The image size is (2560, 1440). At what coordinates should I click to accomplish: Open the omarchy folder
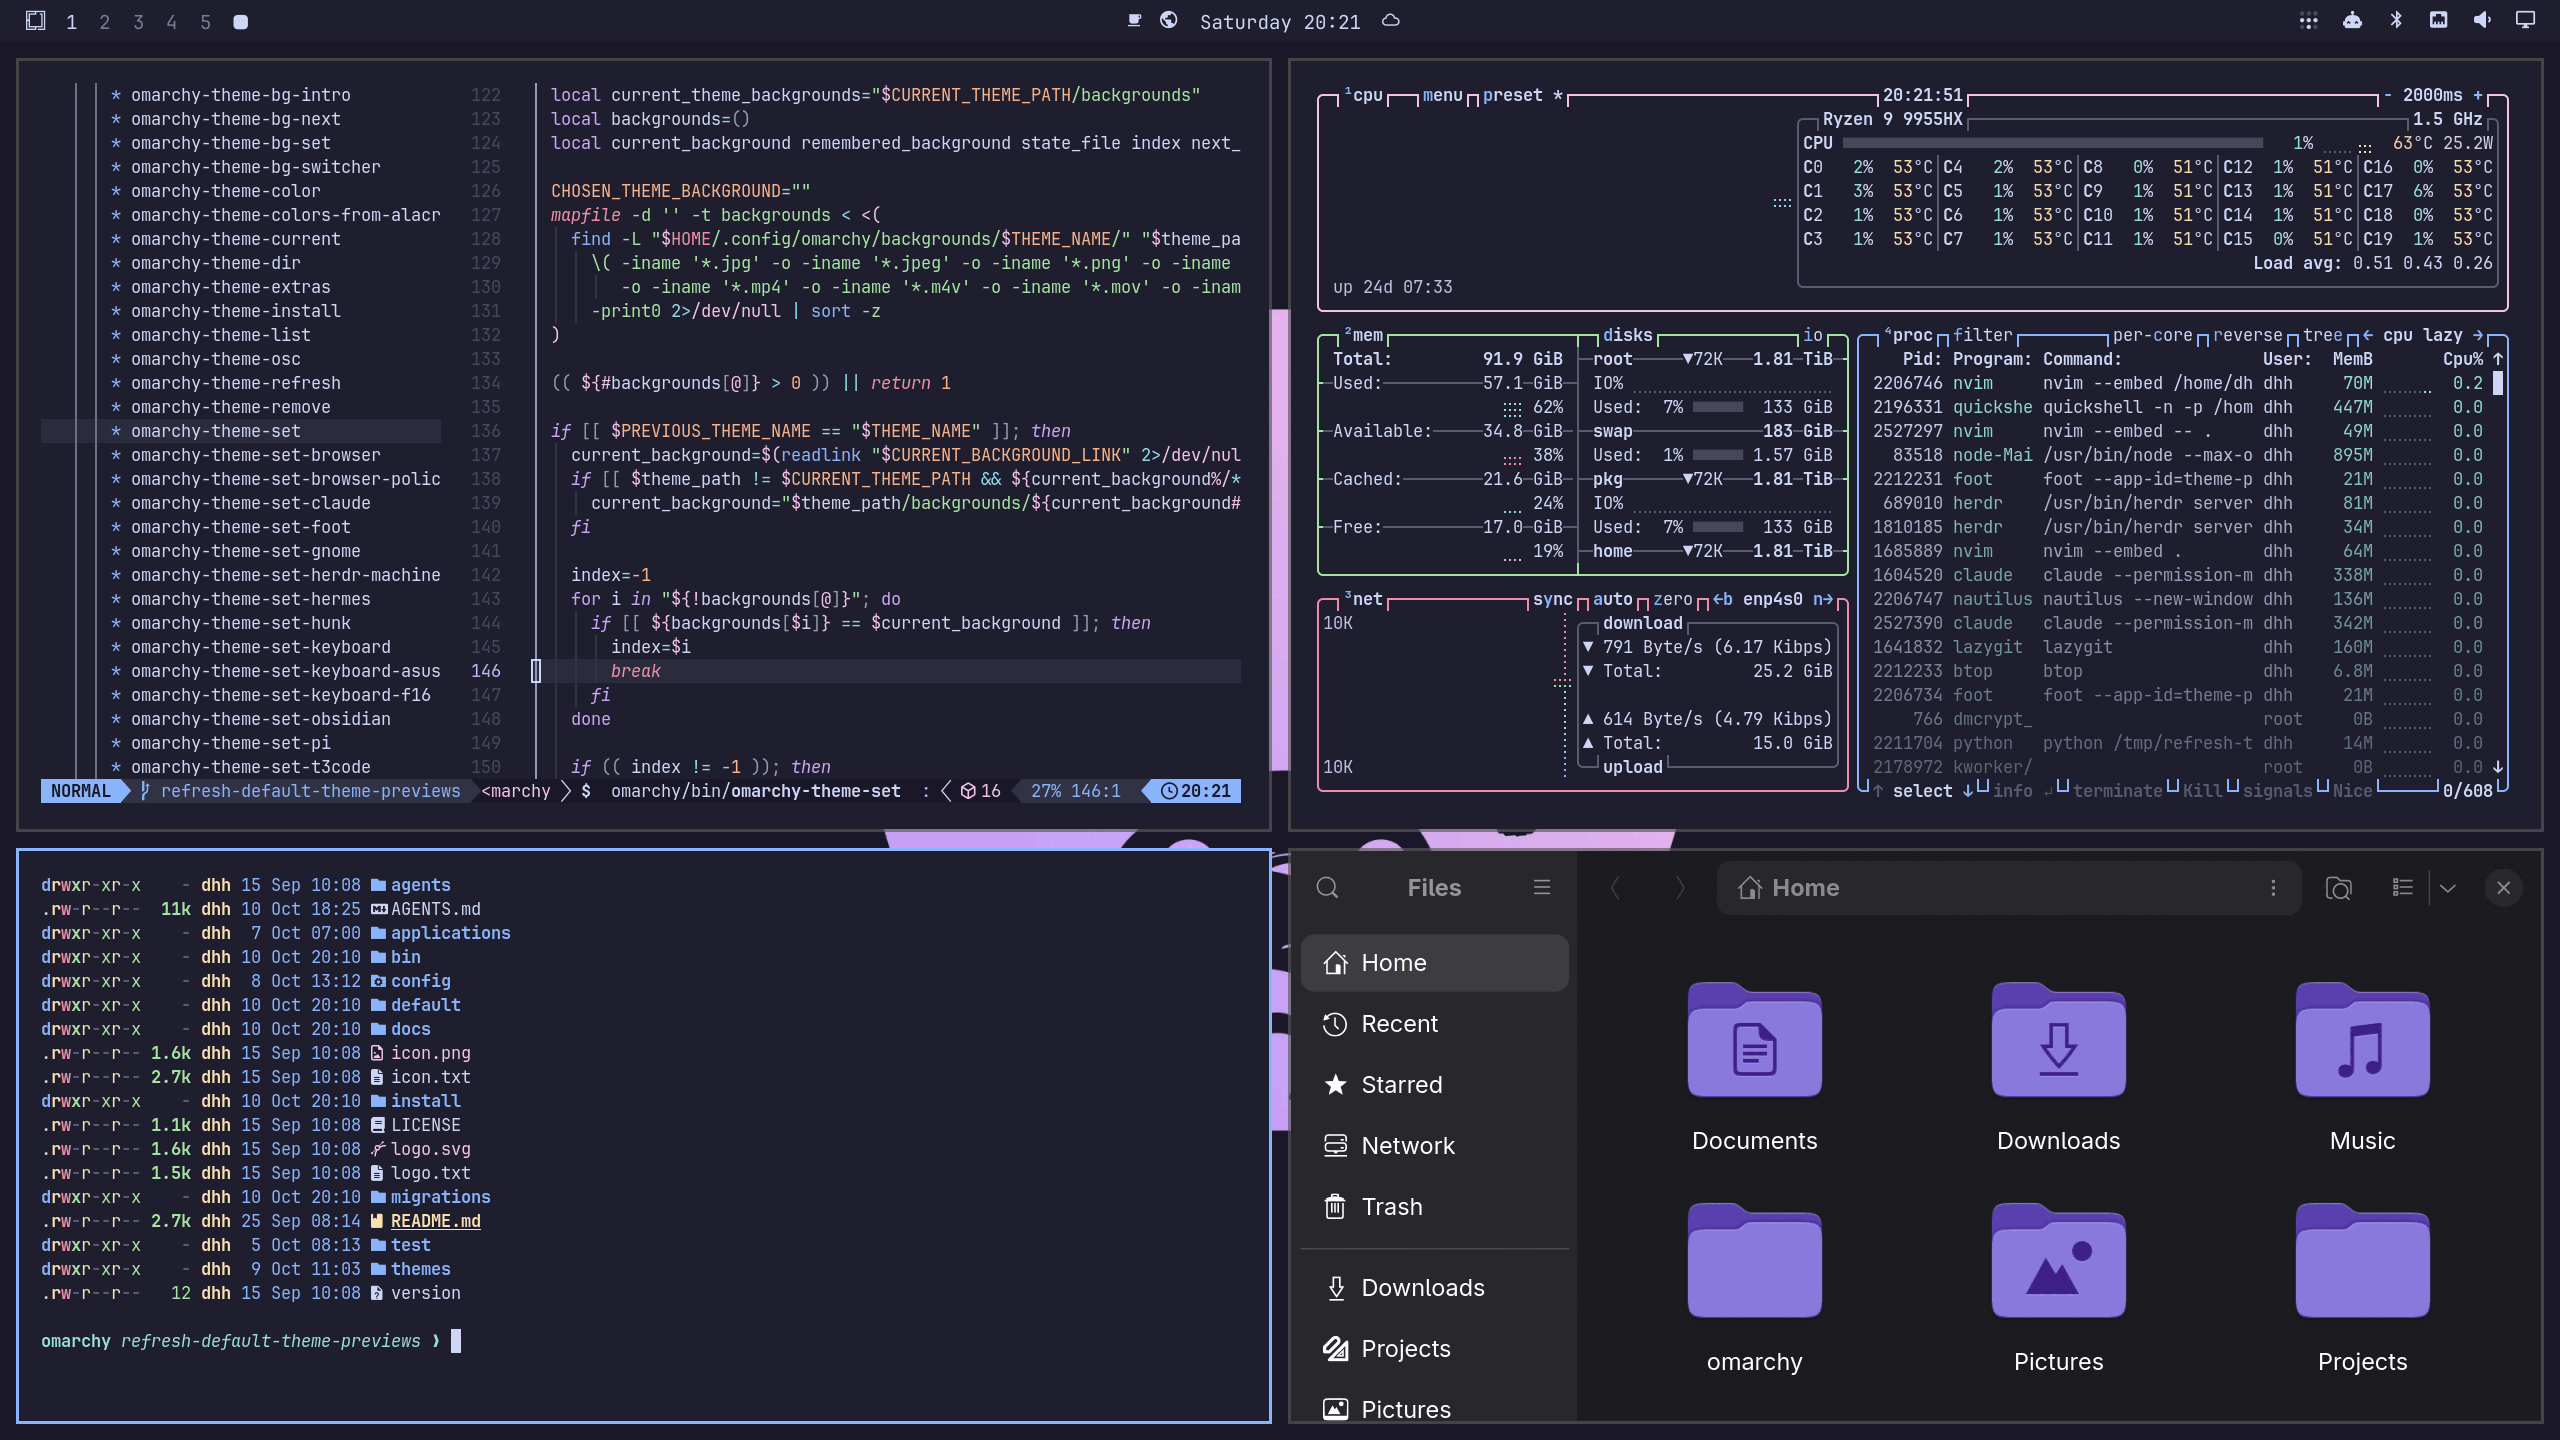(x=1755, y=1289)
